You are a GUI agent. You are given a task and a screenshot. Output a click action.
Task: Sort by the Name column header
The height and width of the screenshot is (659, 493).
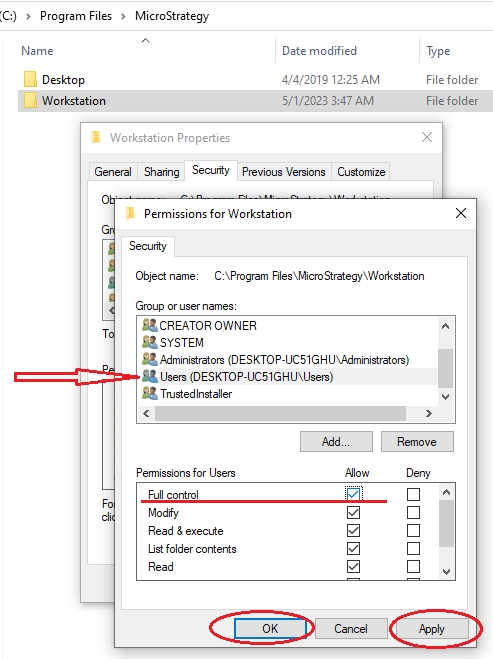37,51
